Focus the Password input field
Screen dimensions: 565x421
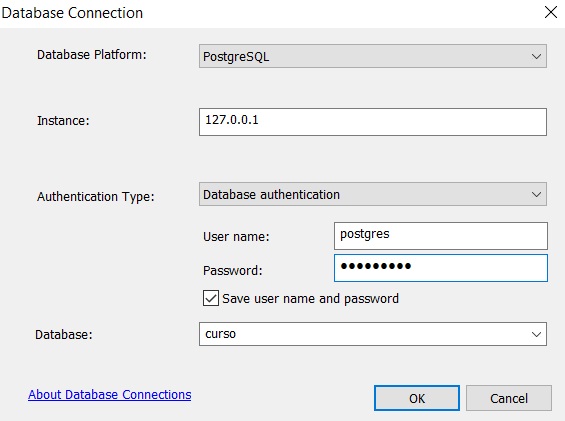click(441, 268)
